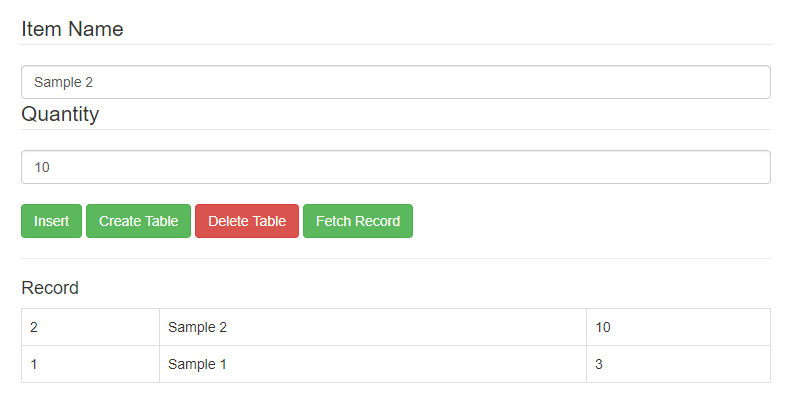792x409 pixels.
Task: Select the quantity cell showing 3
Action: click(x=677, y=364)
